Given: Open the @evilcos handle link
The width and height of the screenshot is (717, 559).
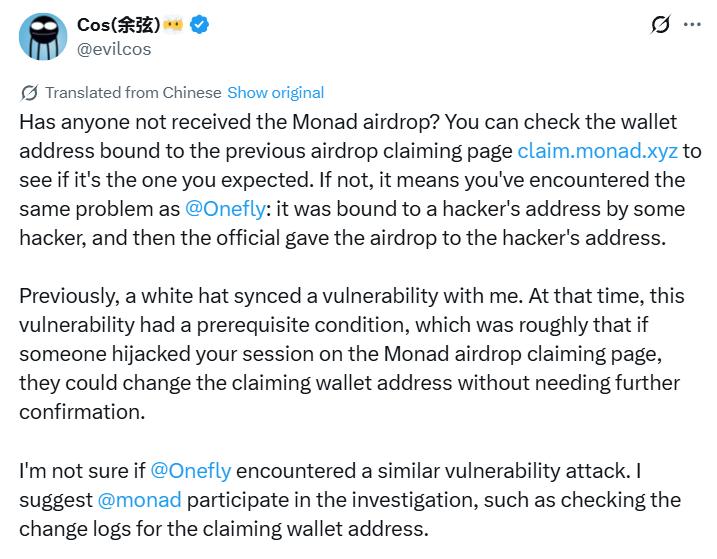Looking at the screenshot, I should click(x=115, y=48).
